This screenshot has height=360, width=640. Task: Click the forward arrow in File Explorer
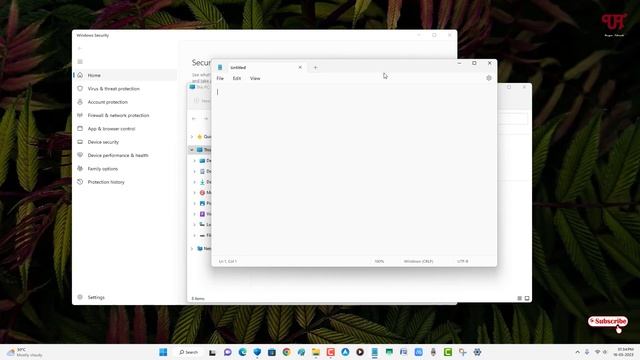point(206,119)
